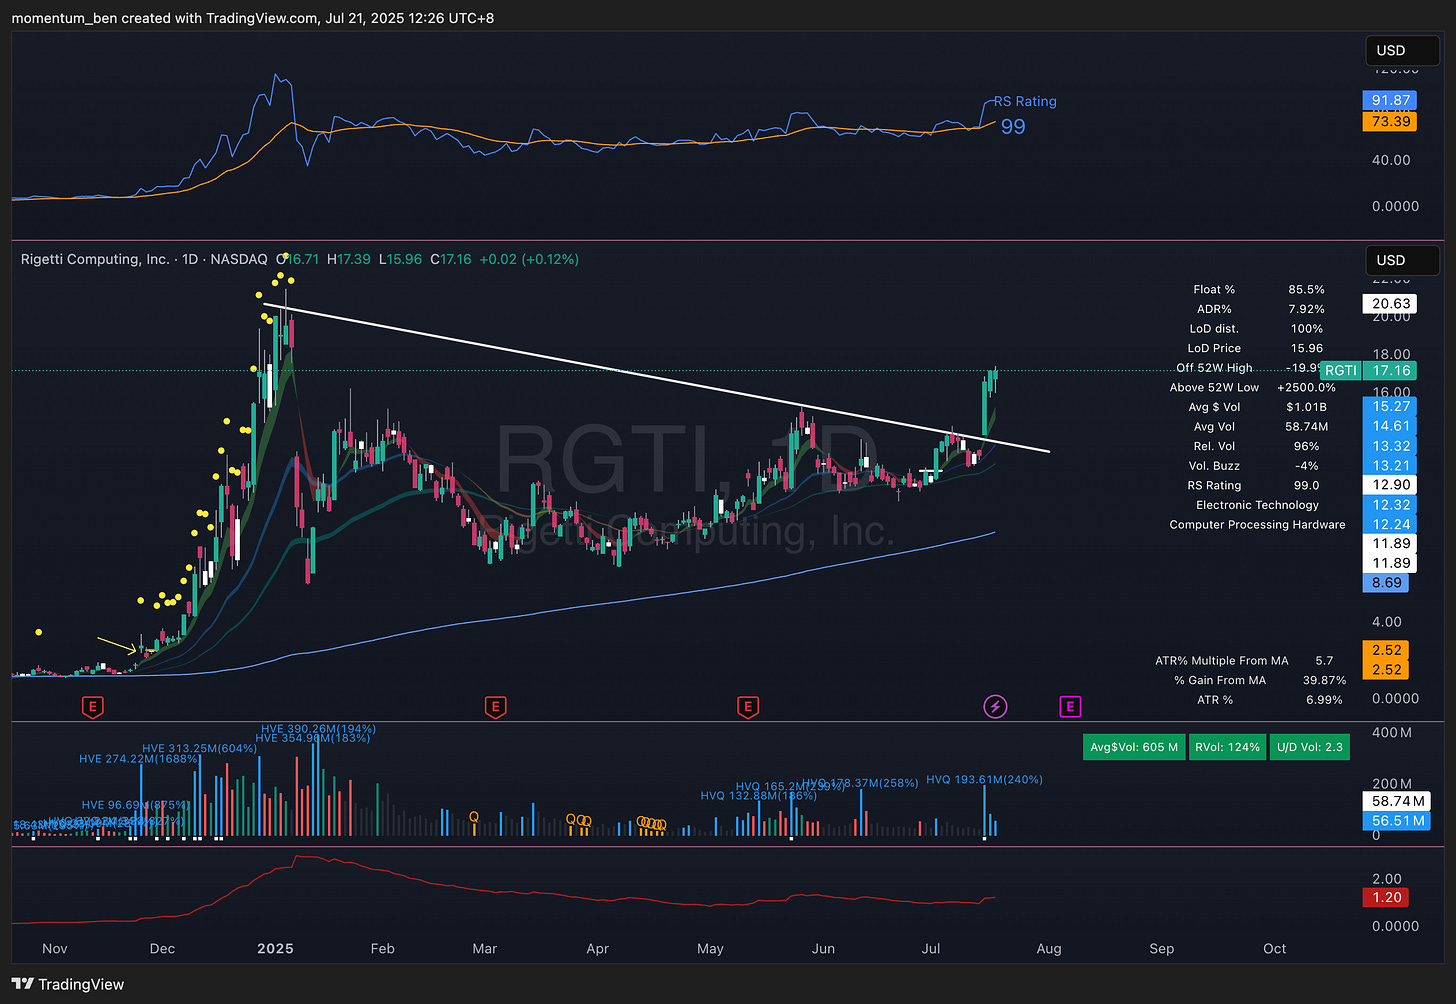Click the blue 8.69 long-term average label
Screen dimensions: 1456x1004
click(1387, 582)
